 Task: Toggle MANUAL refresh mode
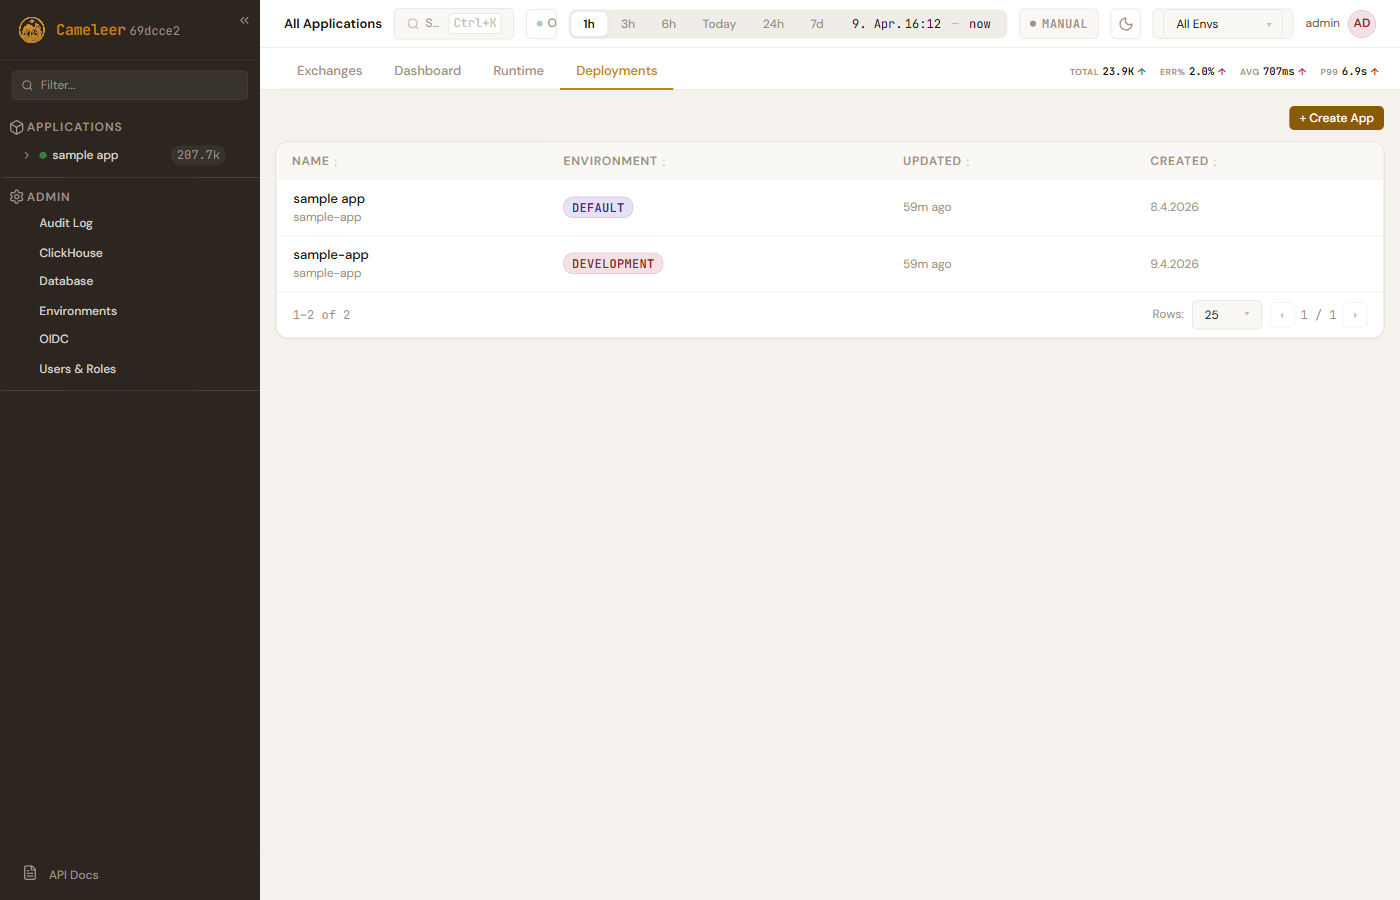coord(1058,24)
